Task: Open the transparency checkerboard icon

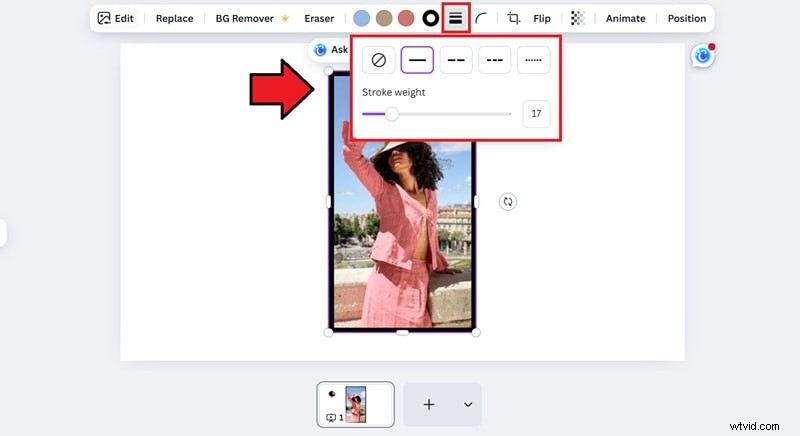Action: [x=578, y=18]
